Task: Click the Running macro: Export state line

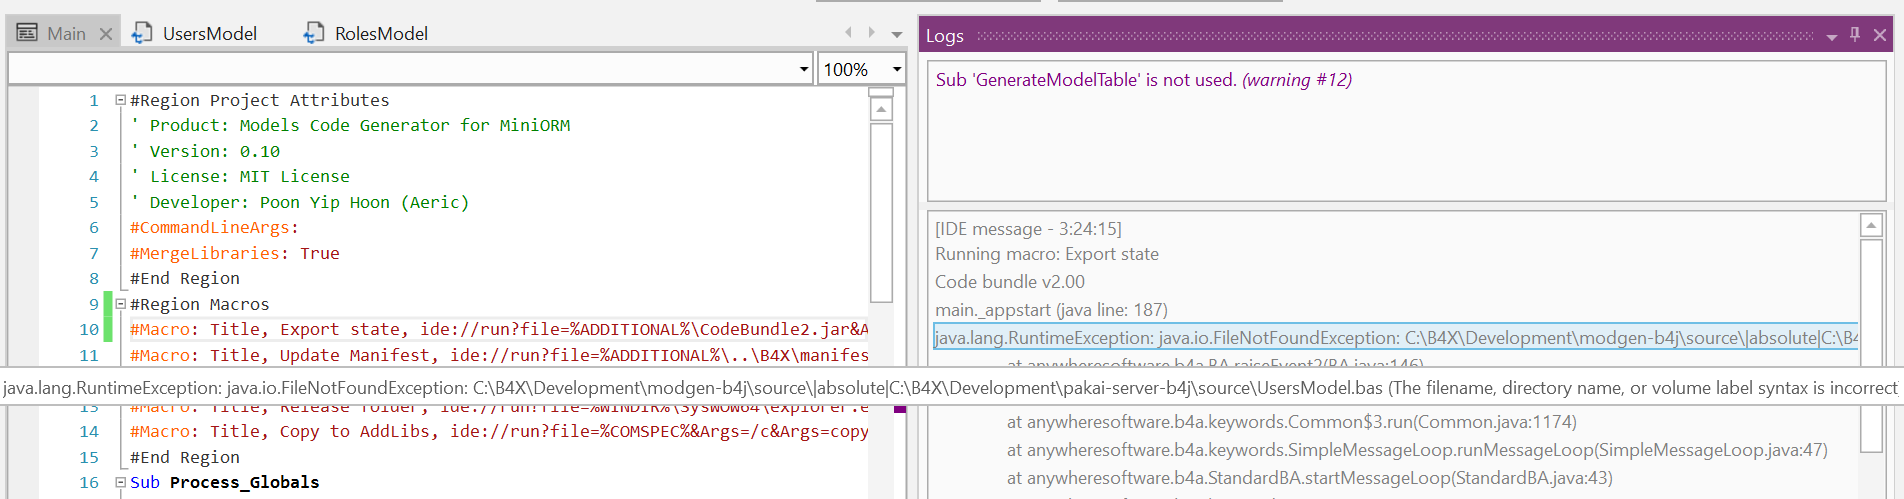Action: click(1046, 254)
